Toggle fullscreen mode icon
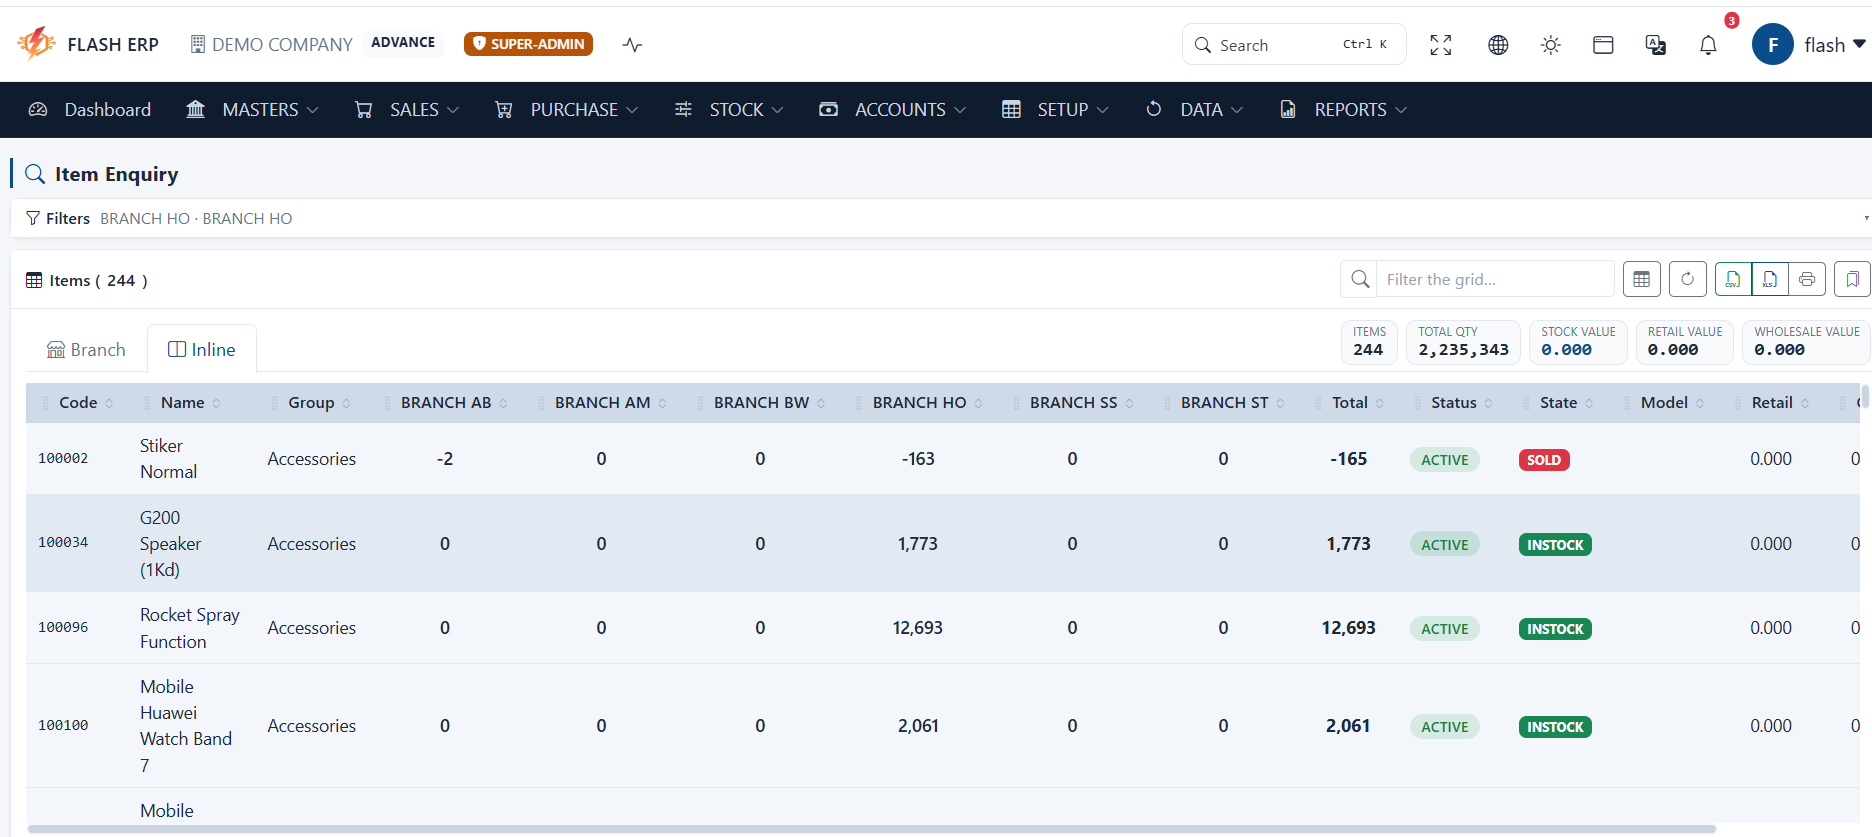The image size is (1872, 837). (x=1440, y=45)
